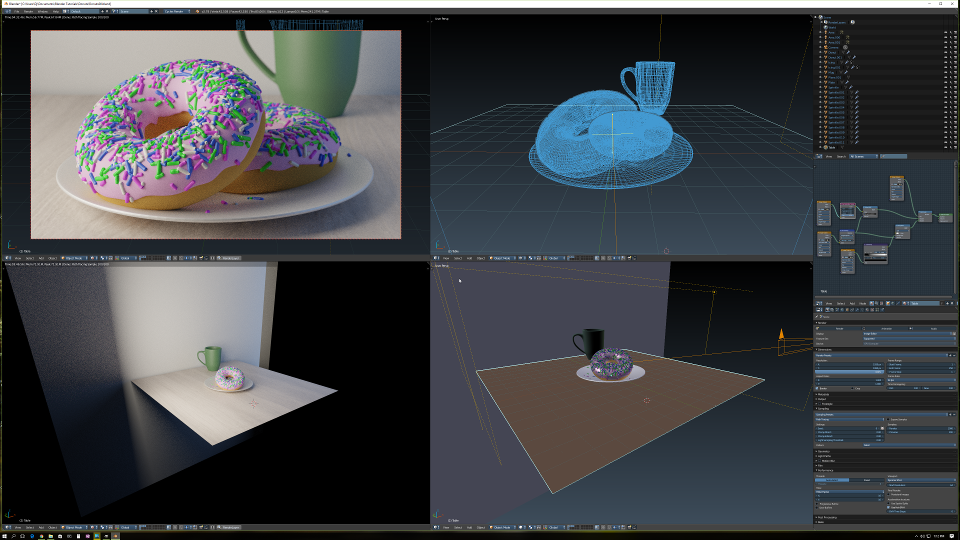Click the Render button in properties
Screen dimensions: 960x540
coord(838,329)
